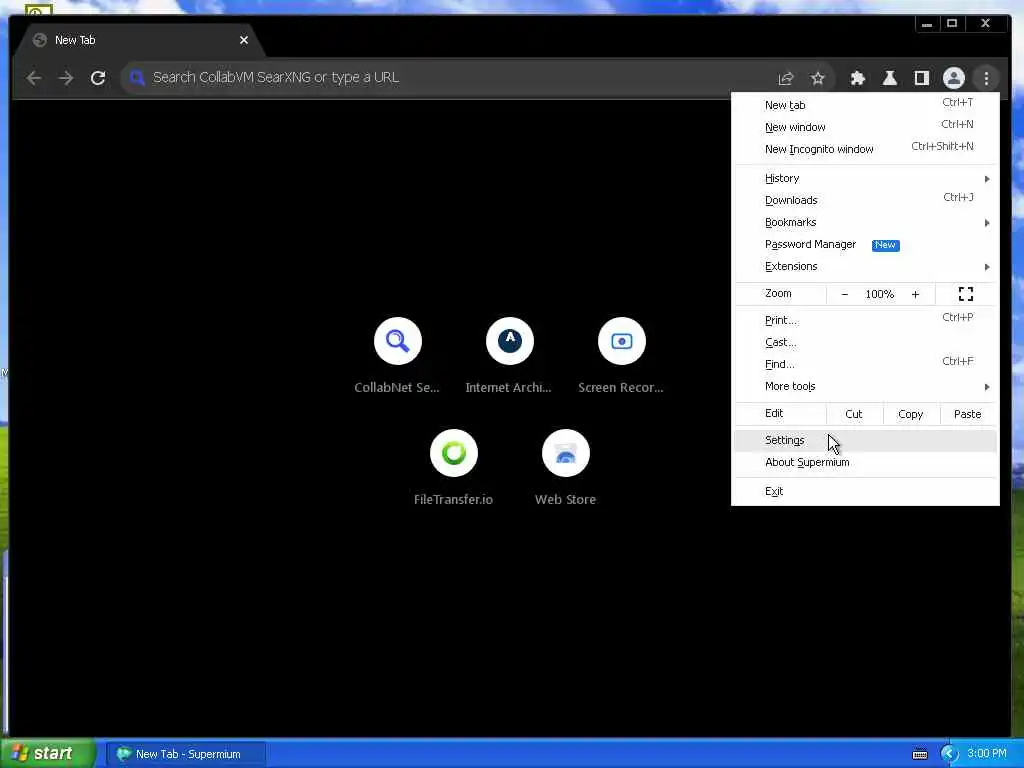This screenshot has height=768, width=1024.
Task: Close the New Tab tab
Action: (x=244, y=40)
